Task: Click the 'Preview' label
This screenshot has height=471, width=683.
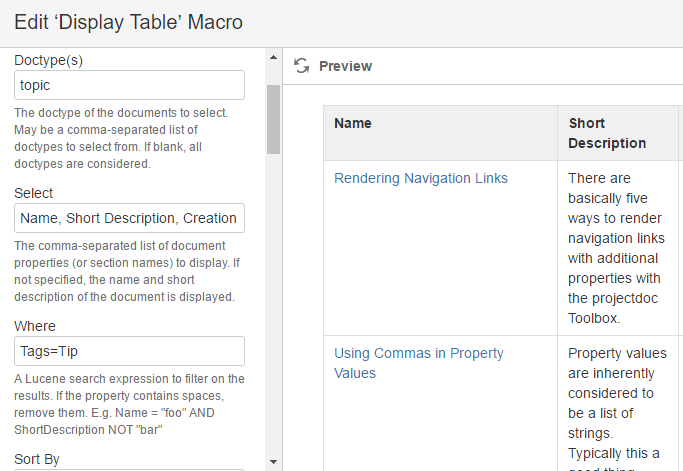Action: [x=345, y=66]
